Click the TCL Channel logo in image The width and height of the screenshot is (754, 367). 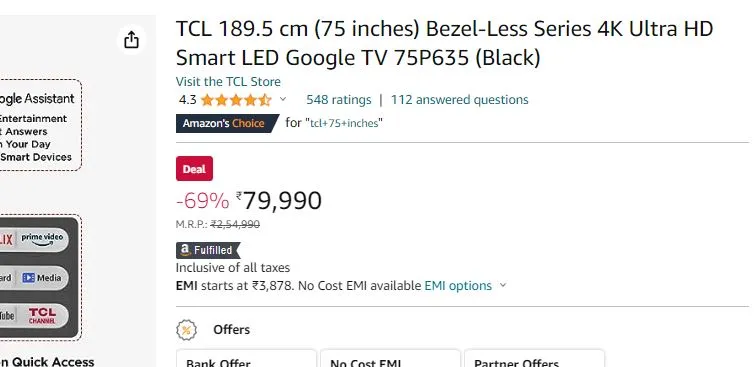tap(42, 316)
